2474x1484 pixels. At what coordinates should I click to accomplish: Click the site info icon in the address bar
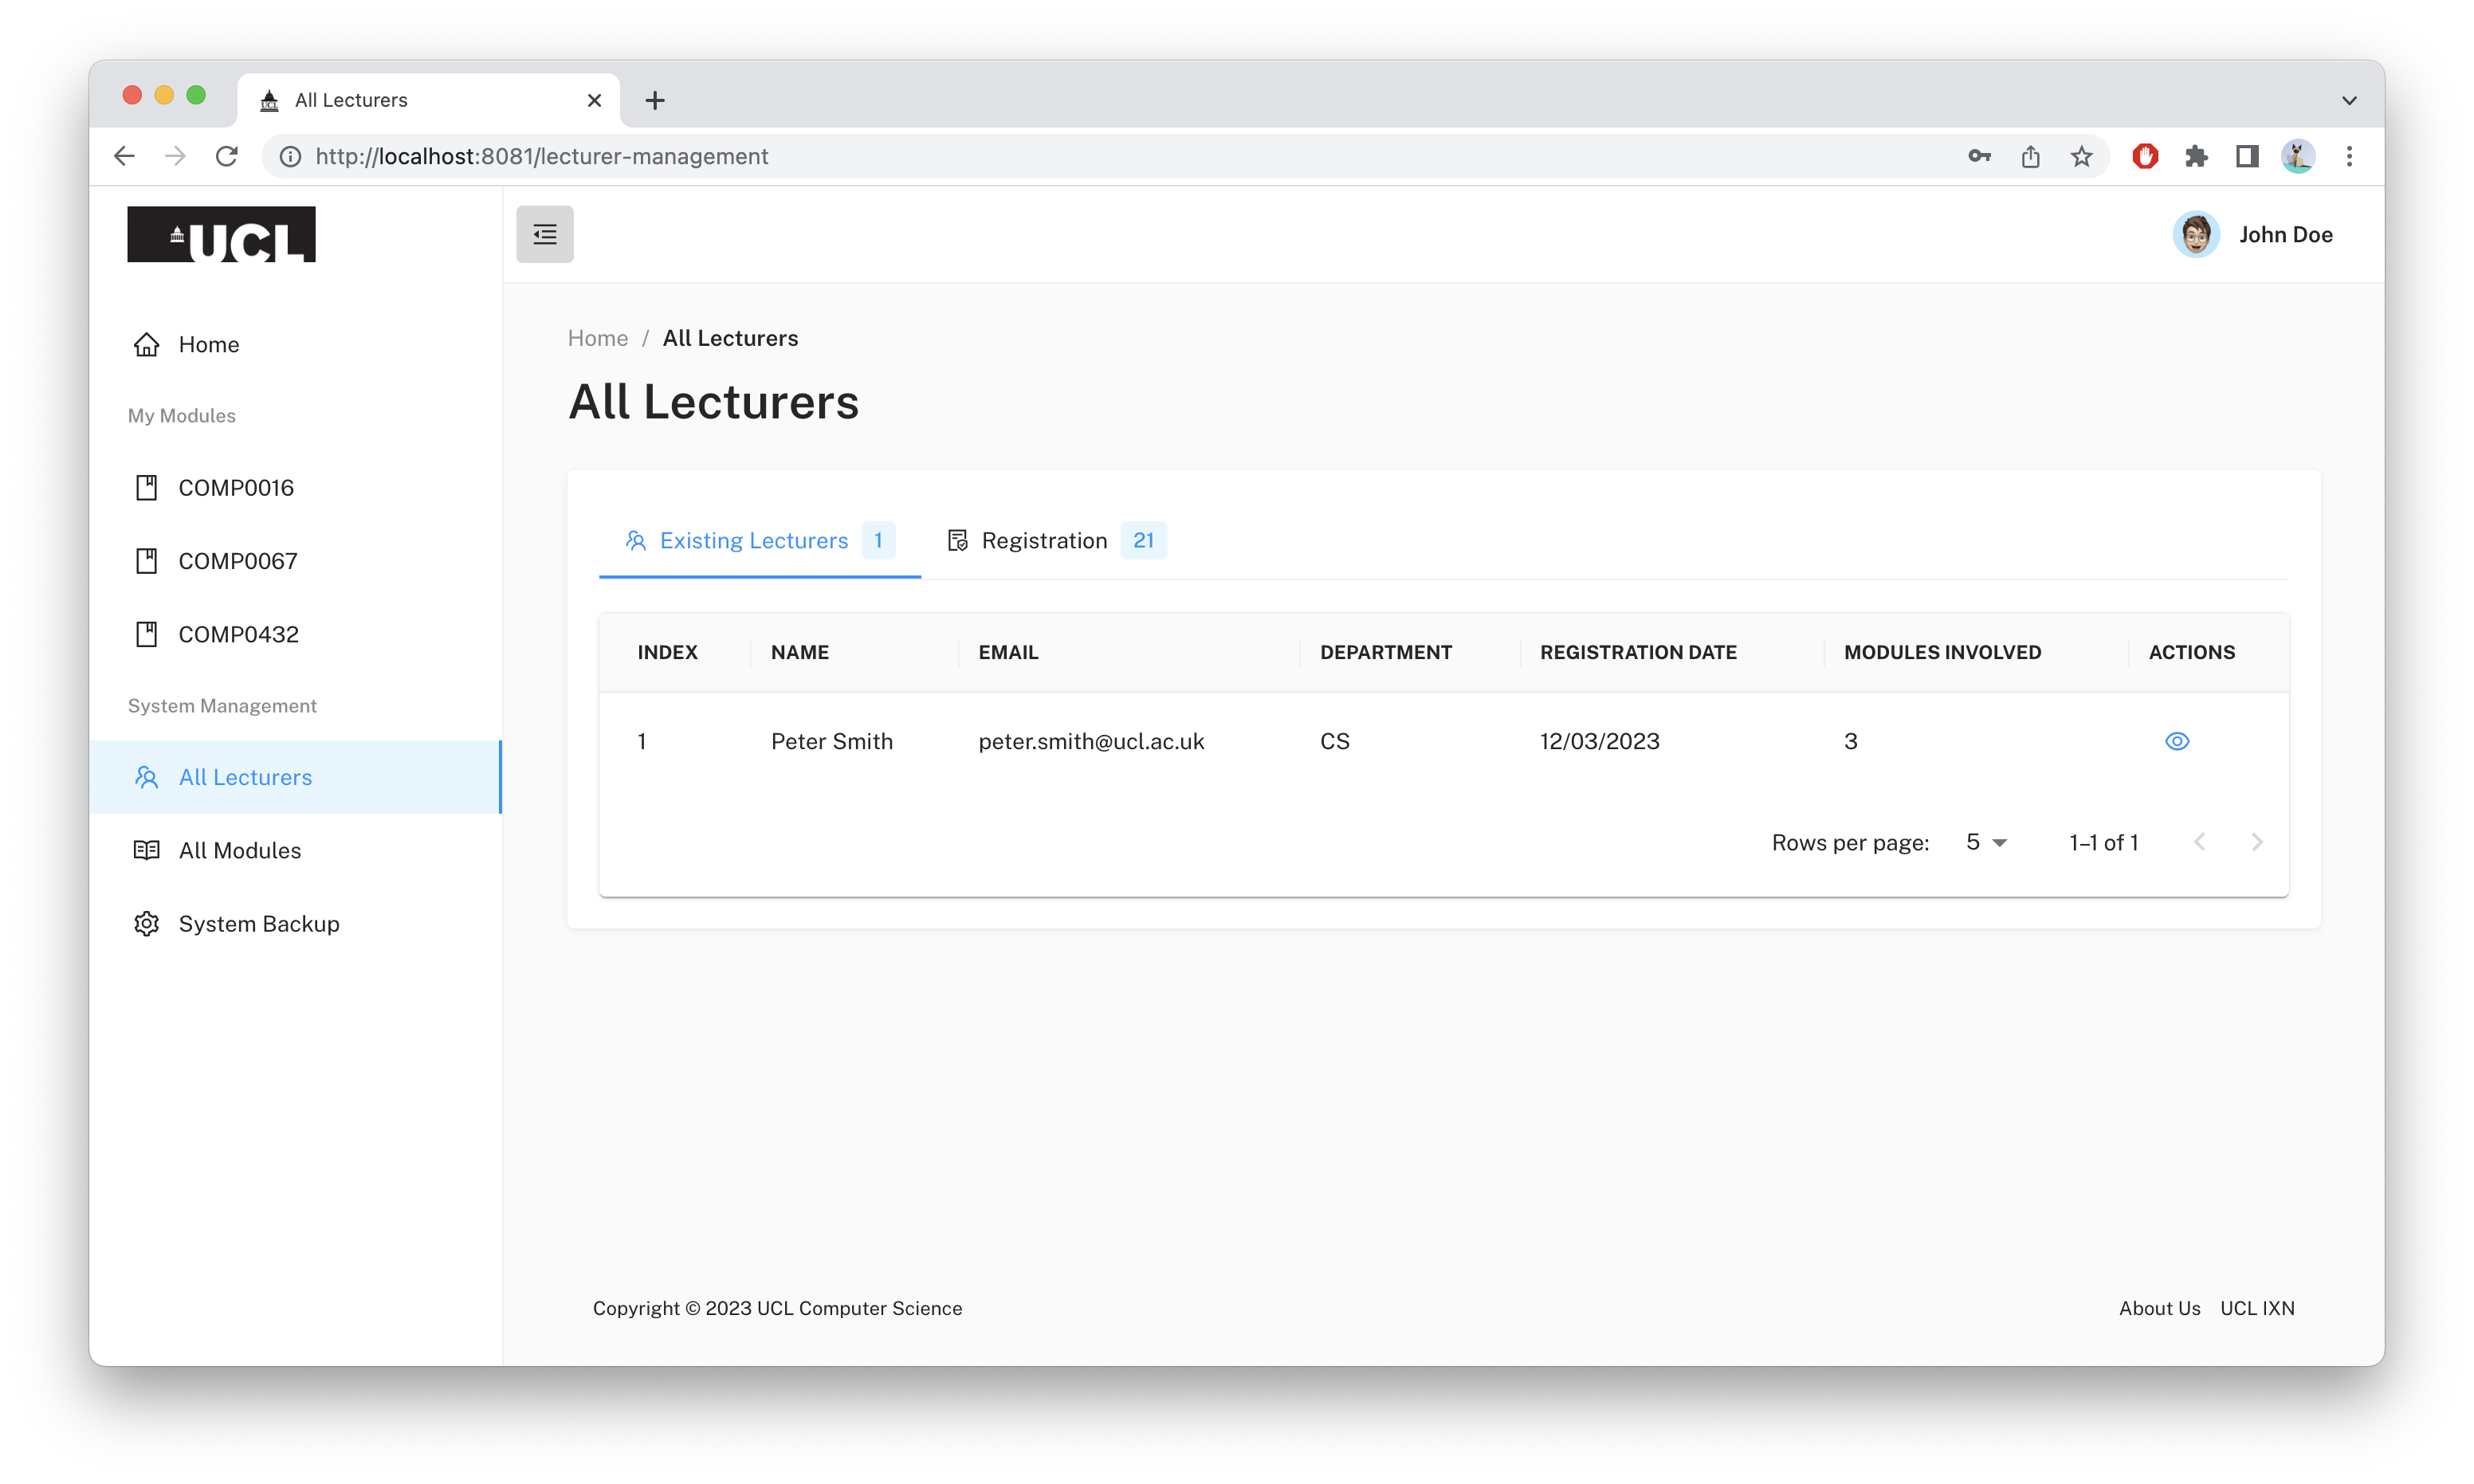pyautogui.click(x=290, y=156)
